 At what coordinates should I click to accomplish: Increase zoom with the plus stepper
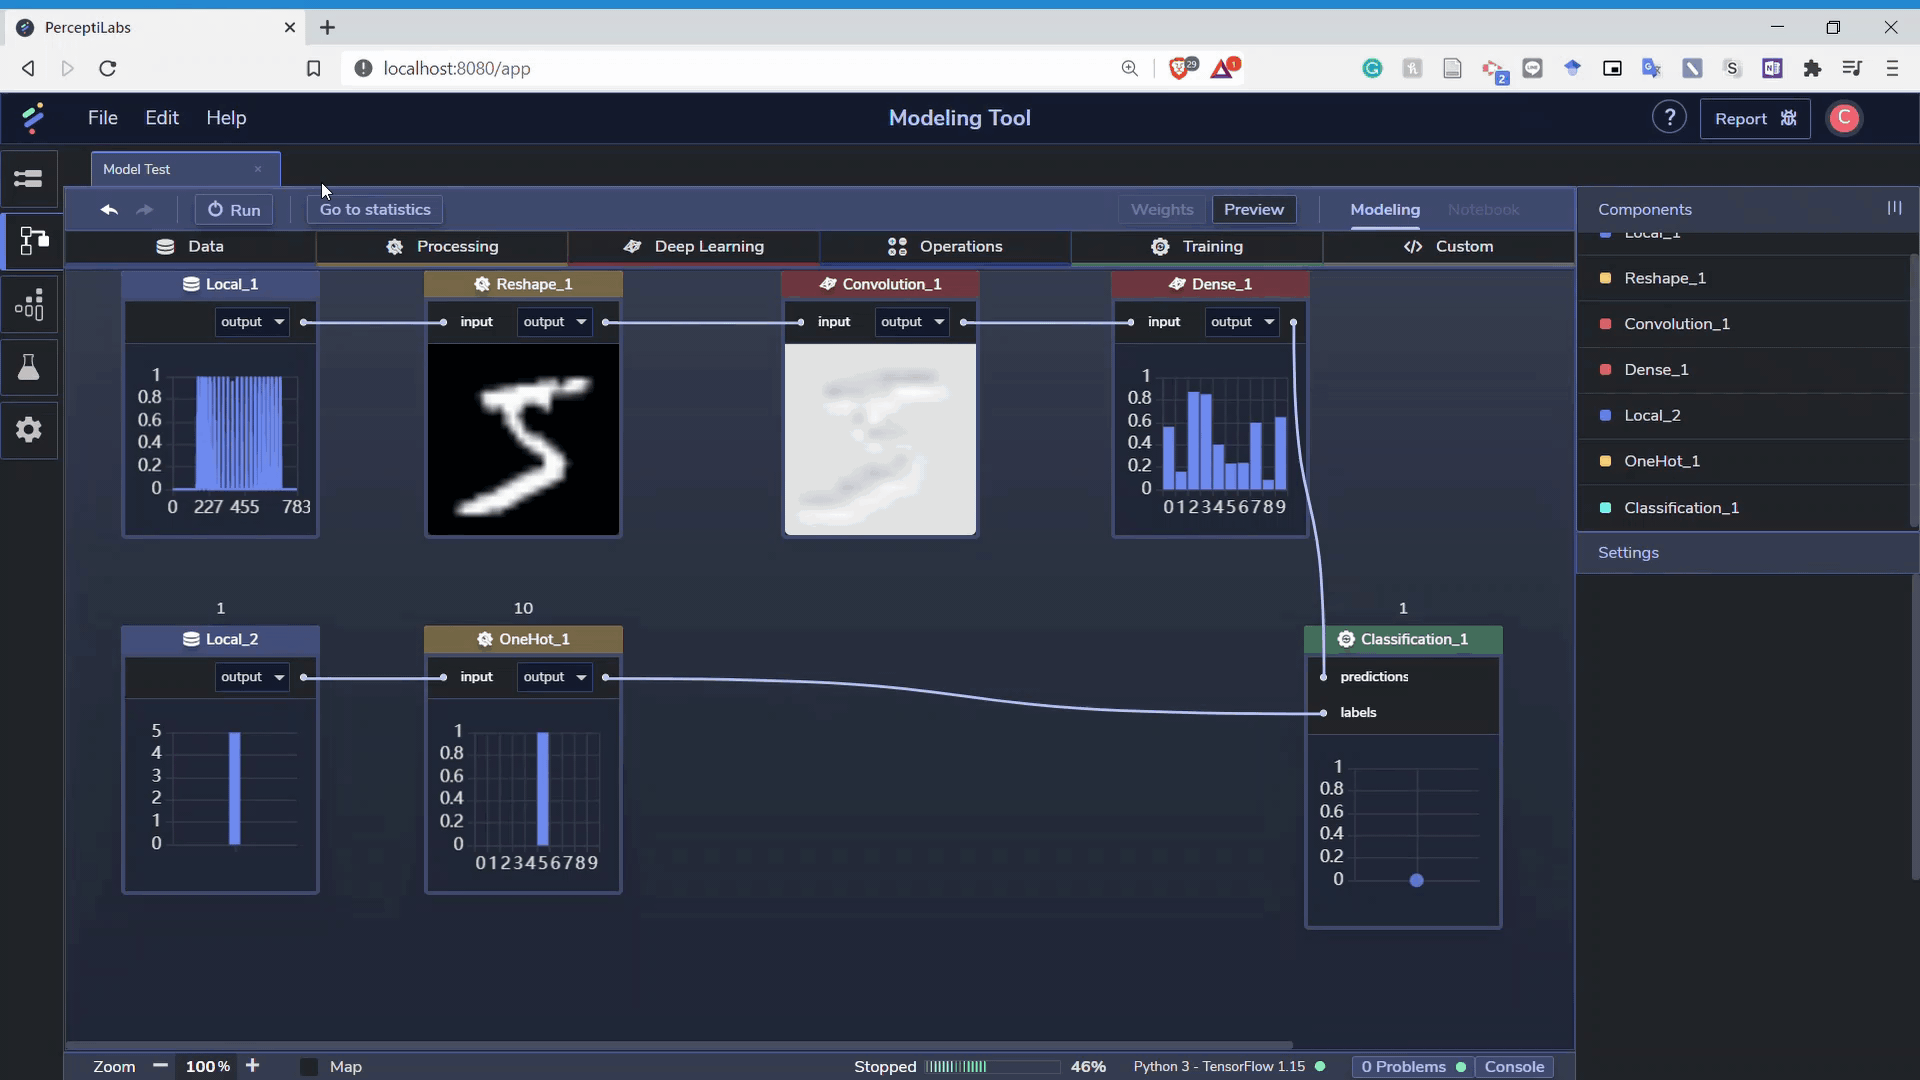pyautogui.click(x=253, y=1066)
